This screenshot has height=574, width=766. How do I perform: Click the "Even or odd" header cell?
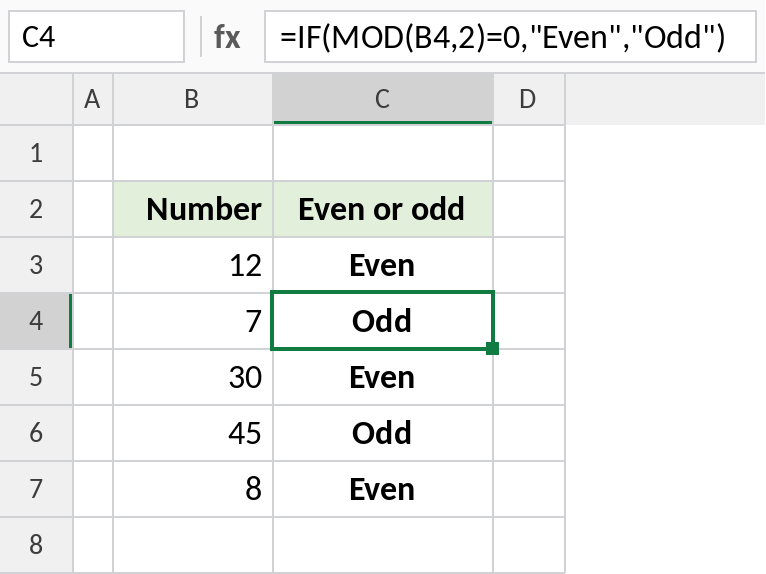pos(383,209)
